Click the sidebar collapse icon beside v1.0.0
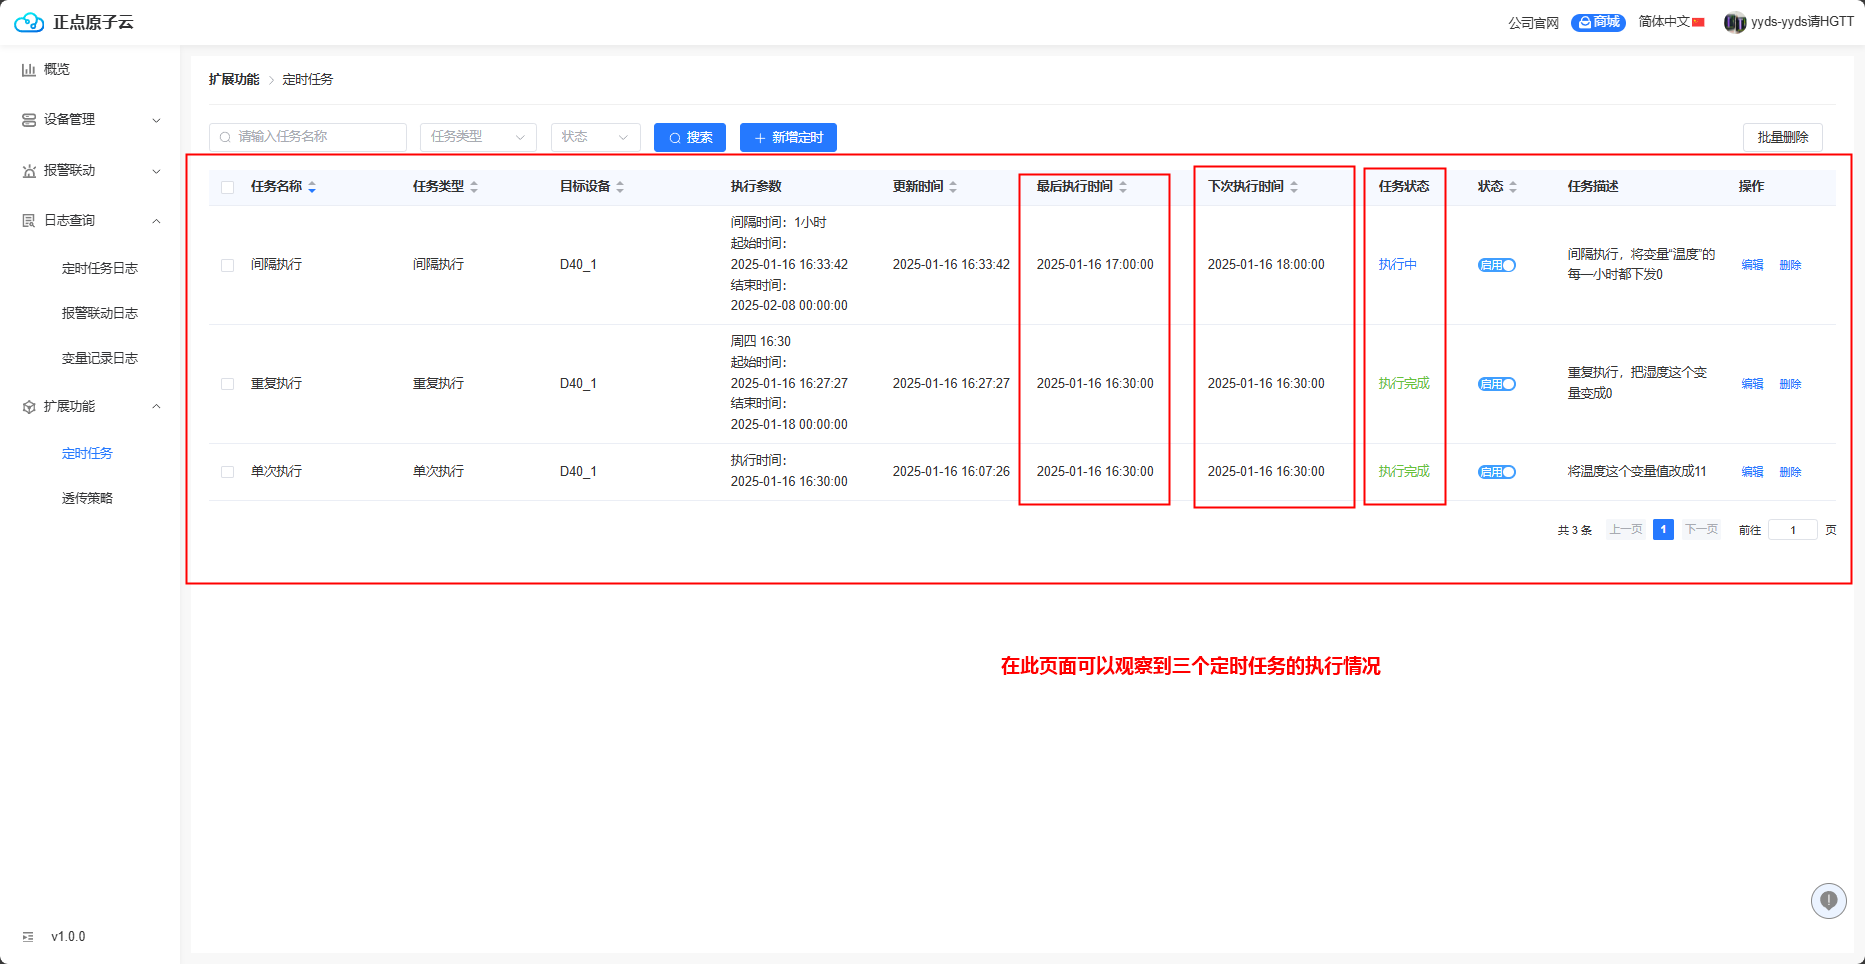This screenshot has width=1865, height=964. tap(28, 937)
